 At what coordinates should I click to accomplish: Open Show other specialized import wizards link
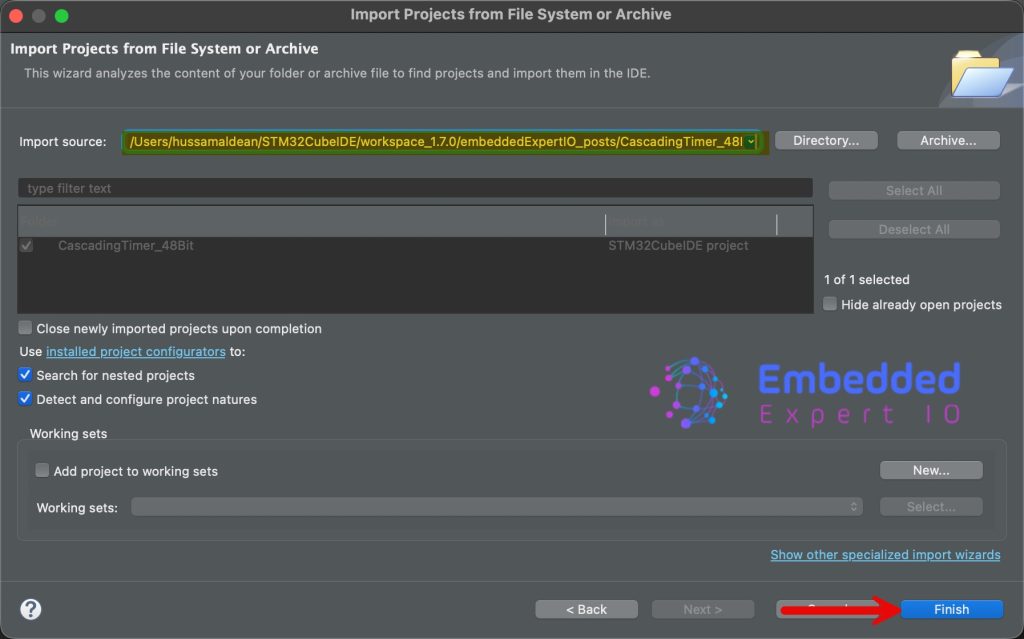pos(885,555)
